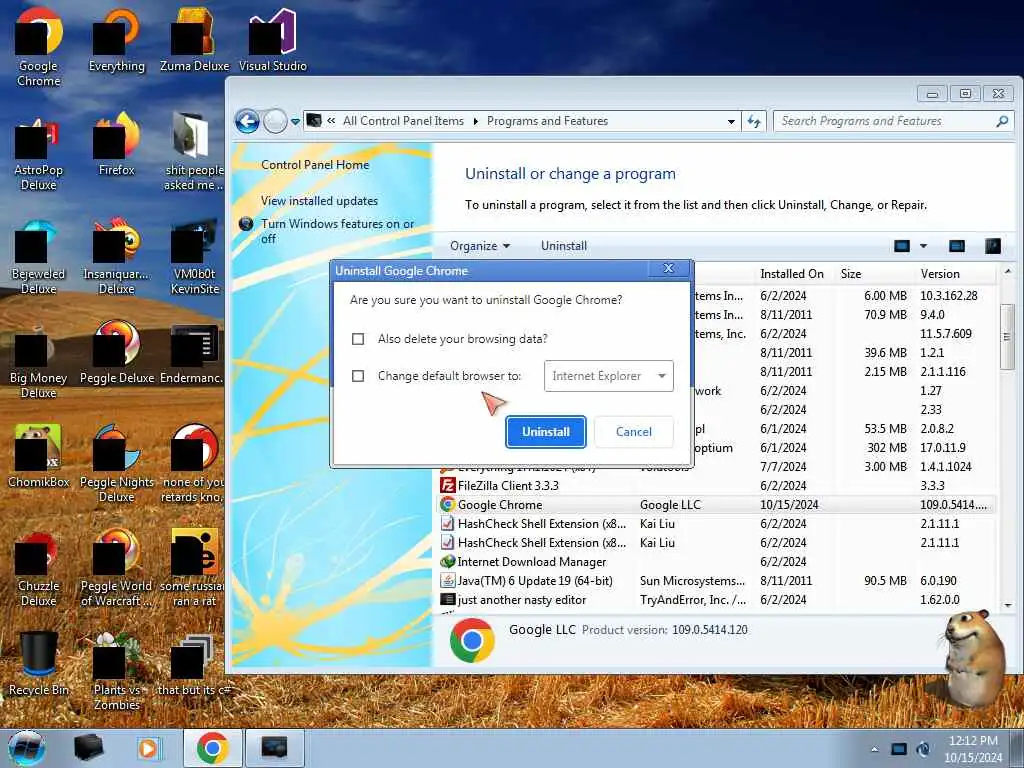Click the Back arrow in Control Panel
The width and height of the screenshot is (1024, 768).
coord(248,121)
